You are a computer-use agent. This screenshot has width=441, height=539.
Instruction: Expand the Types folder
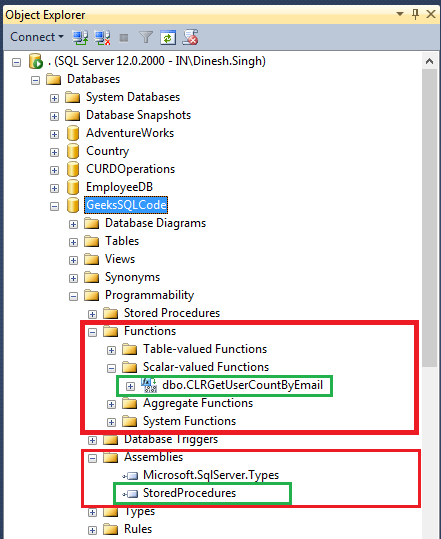point(92,513)
